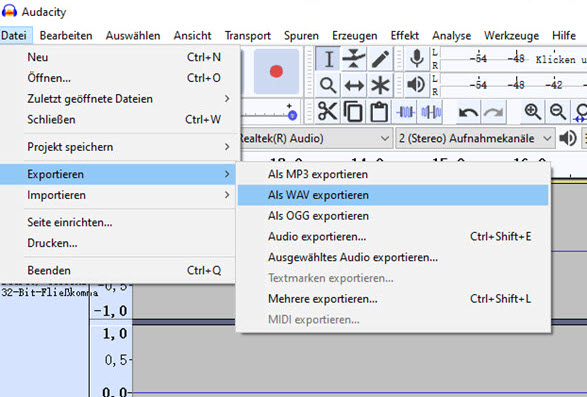Viewport: 587px width, 397px height.
Task: Click the speaker icon beside Aufnahmekanäle dropdown
Action: point(568,139)
